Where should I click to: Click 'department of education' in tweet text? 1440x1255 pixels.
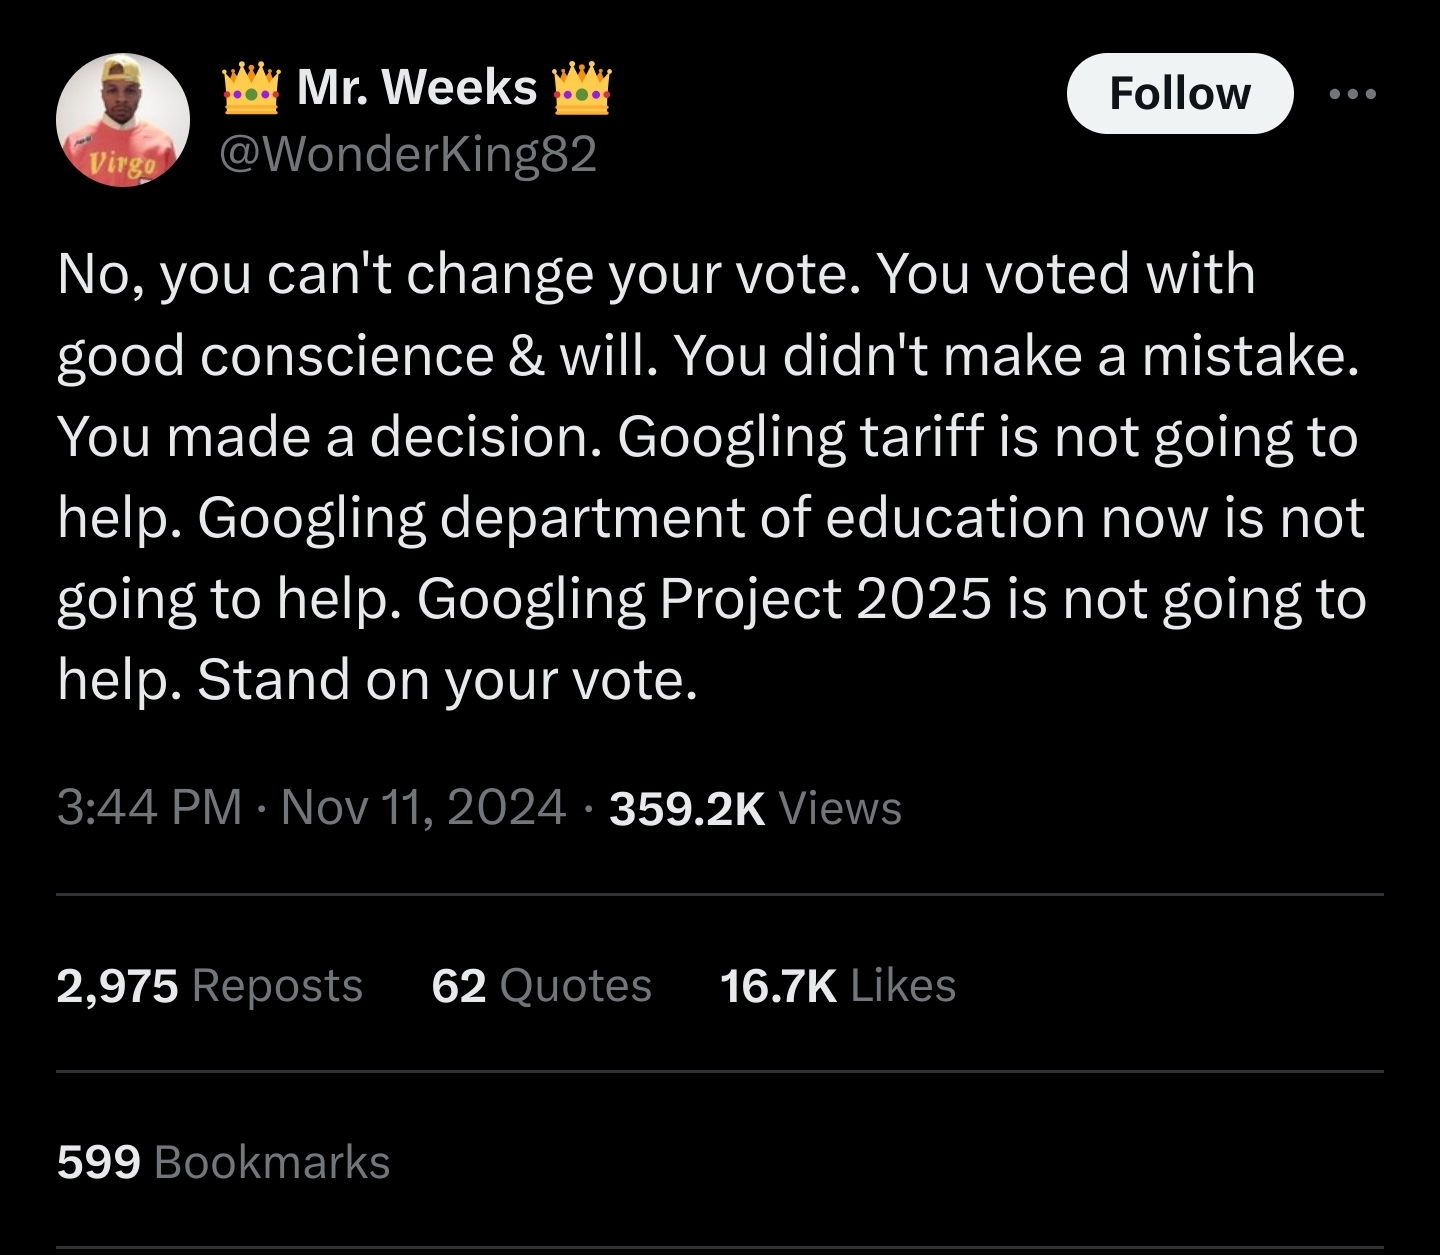[762, 518]
